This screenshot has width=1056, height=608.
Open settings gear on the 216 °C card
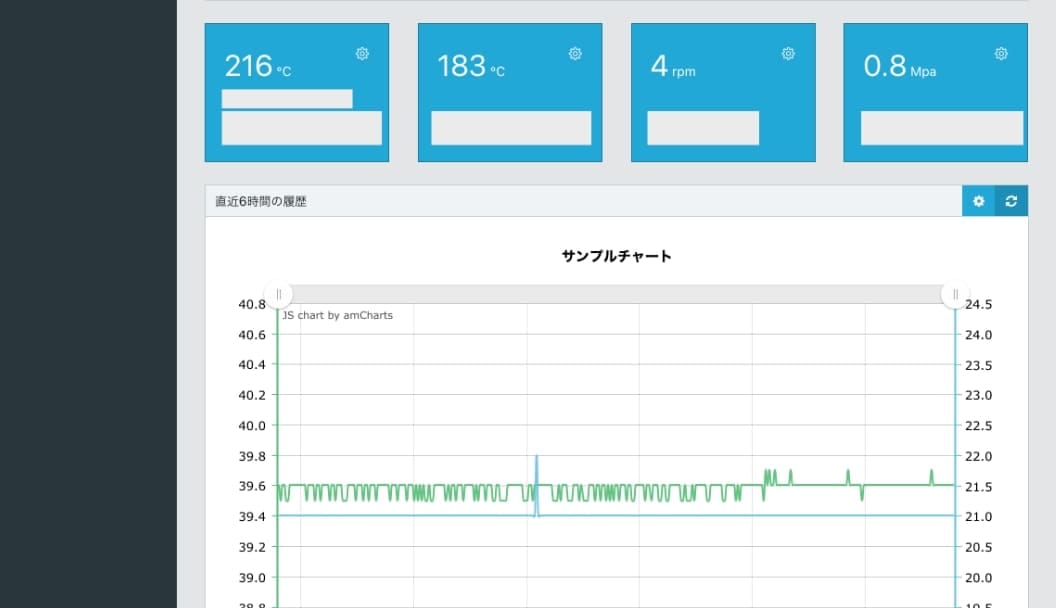pyautogui.click(x=362, y=53)
